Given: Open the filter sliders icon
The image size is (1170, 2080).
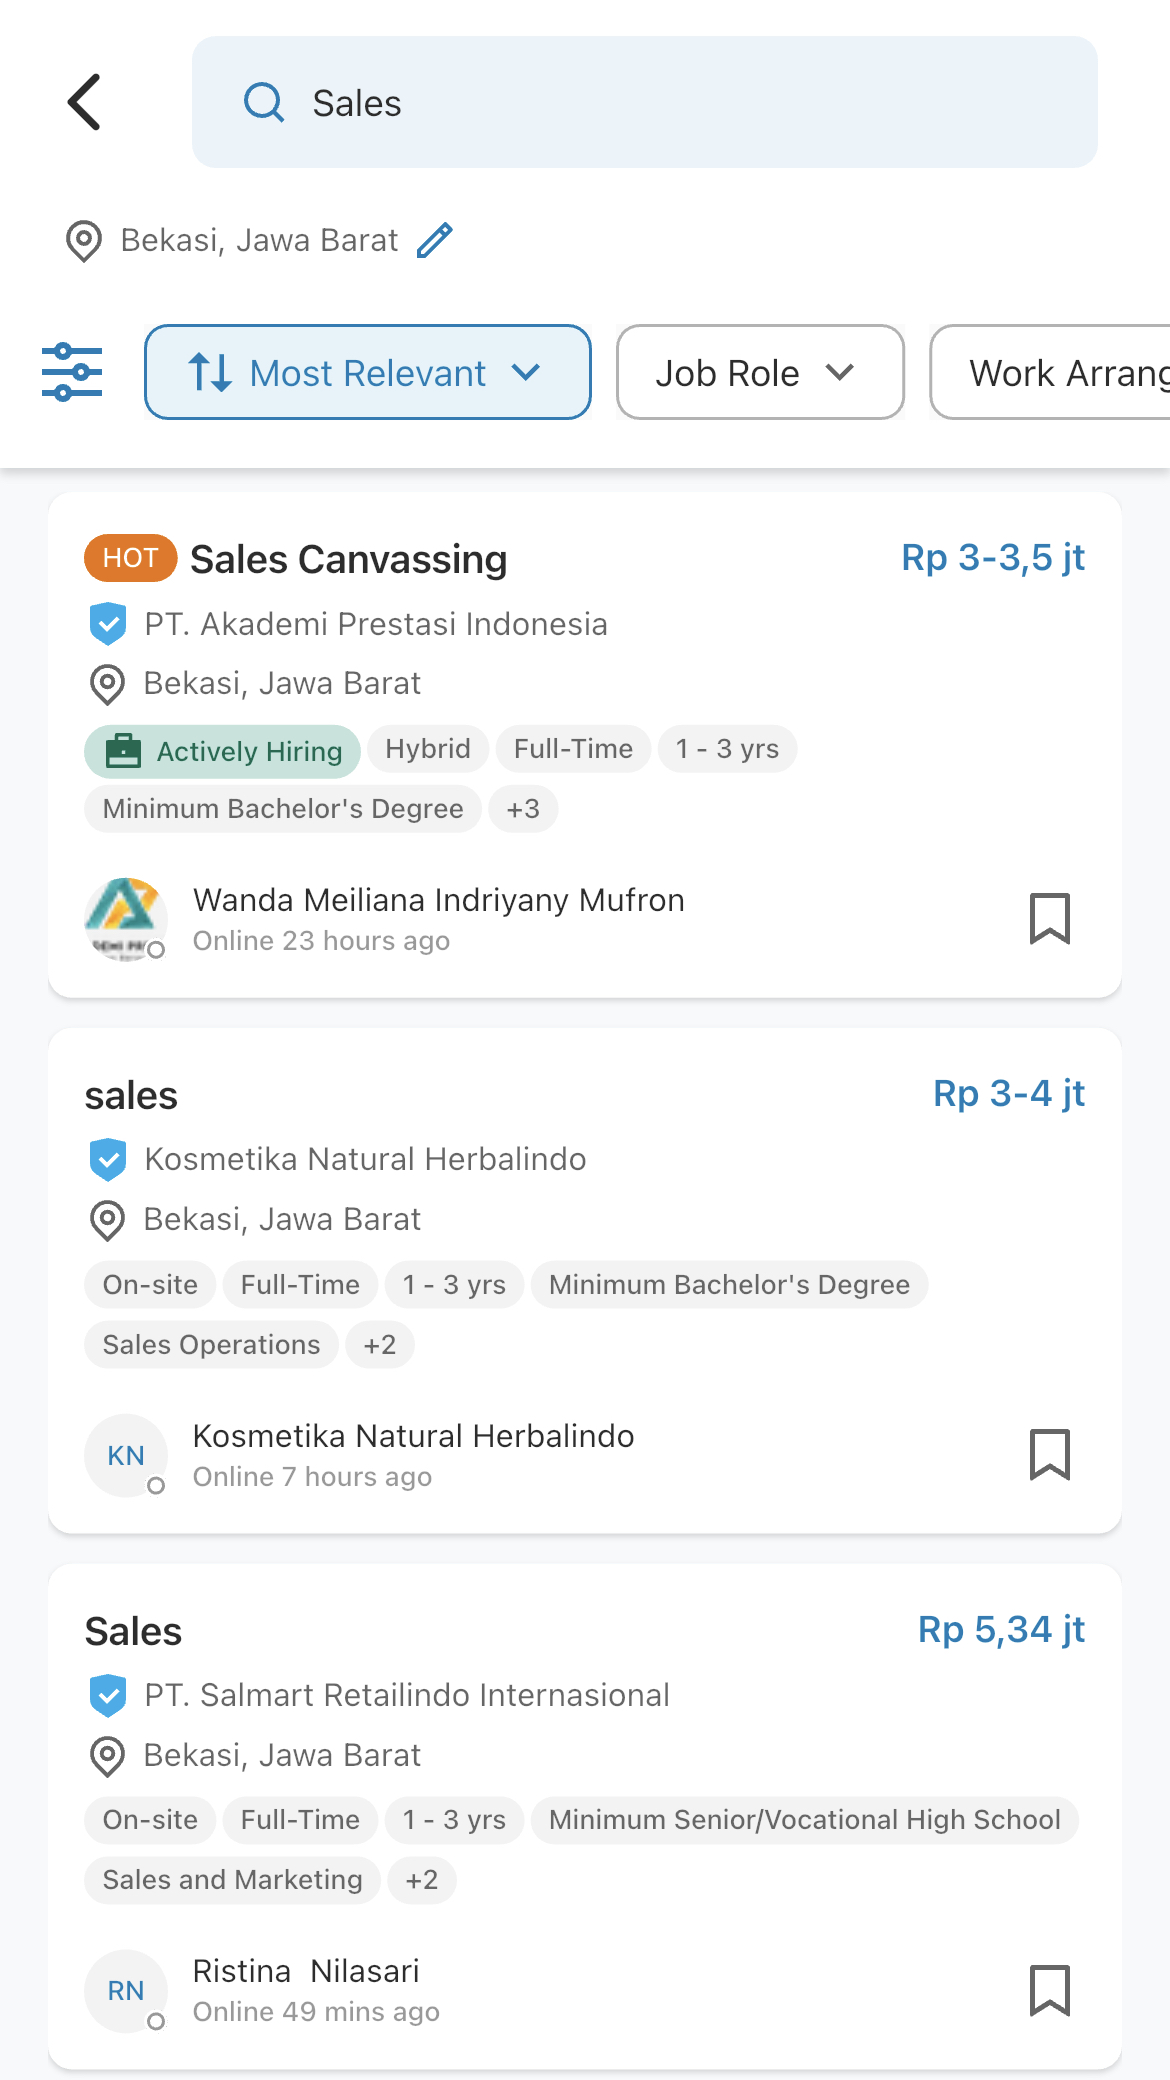Looking at the screenshot, I should pyautogui.click(x=72, y=372).
